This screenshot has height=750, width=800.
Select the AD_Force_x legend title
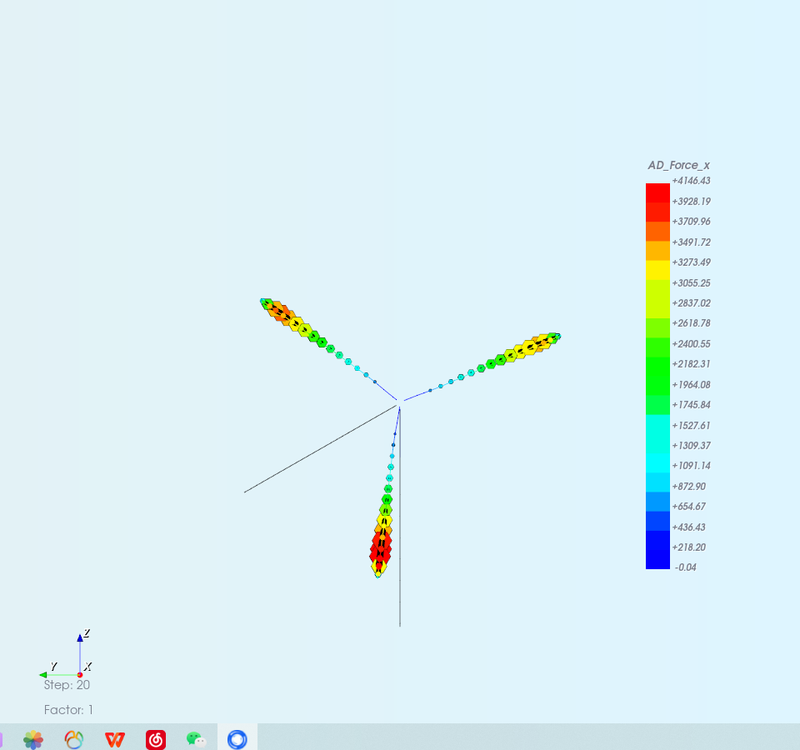[679, 165]
